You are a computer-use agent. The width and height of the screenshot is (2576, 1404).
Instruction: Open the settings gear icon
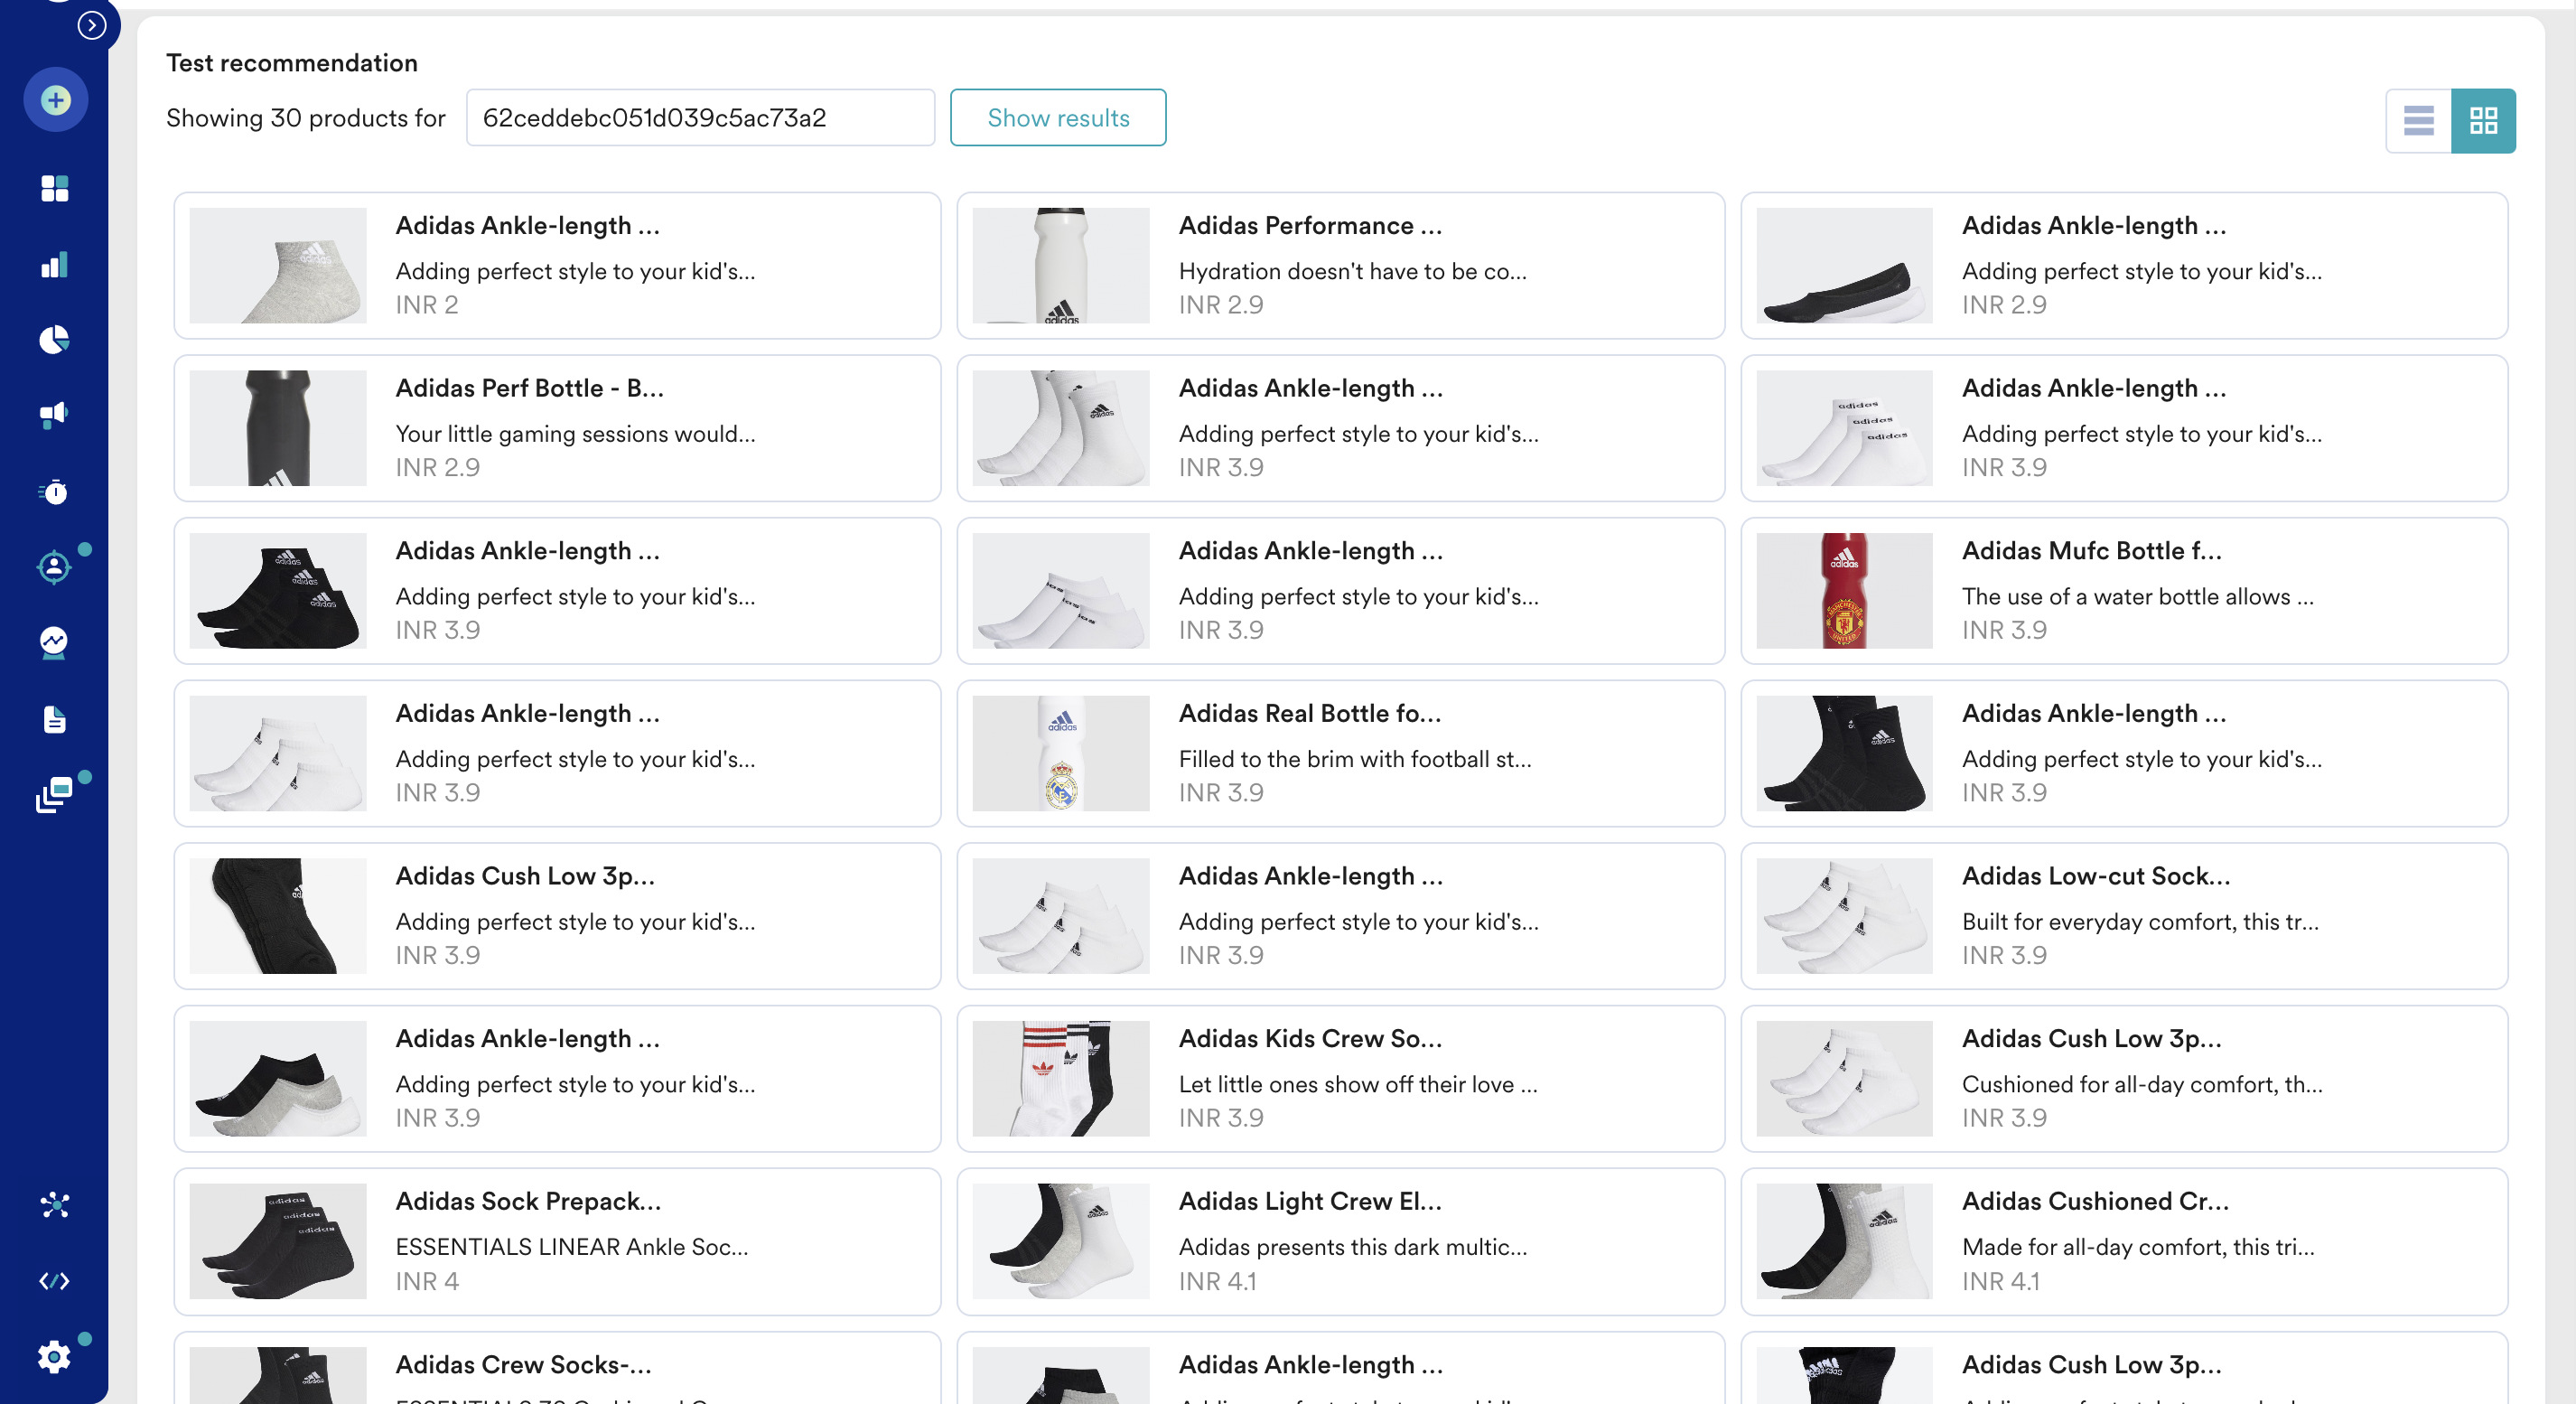tap(55, 1356)
